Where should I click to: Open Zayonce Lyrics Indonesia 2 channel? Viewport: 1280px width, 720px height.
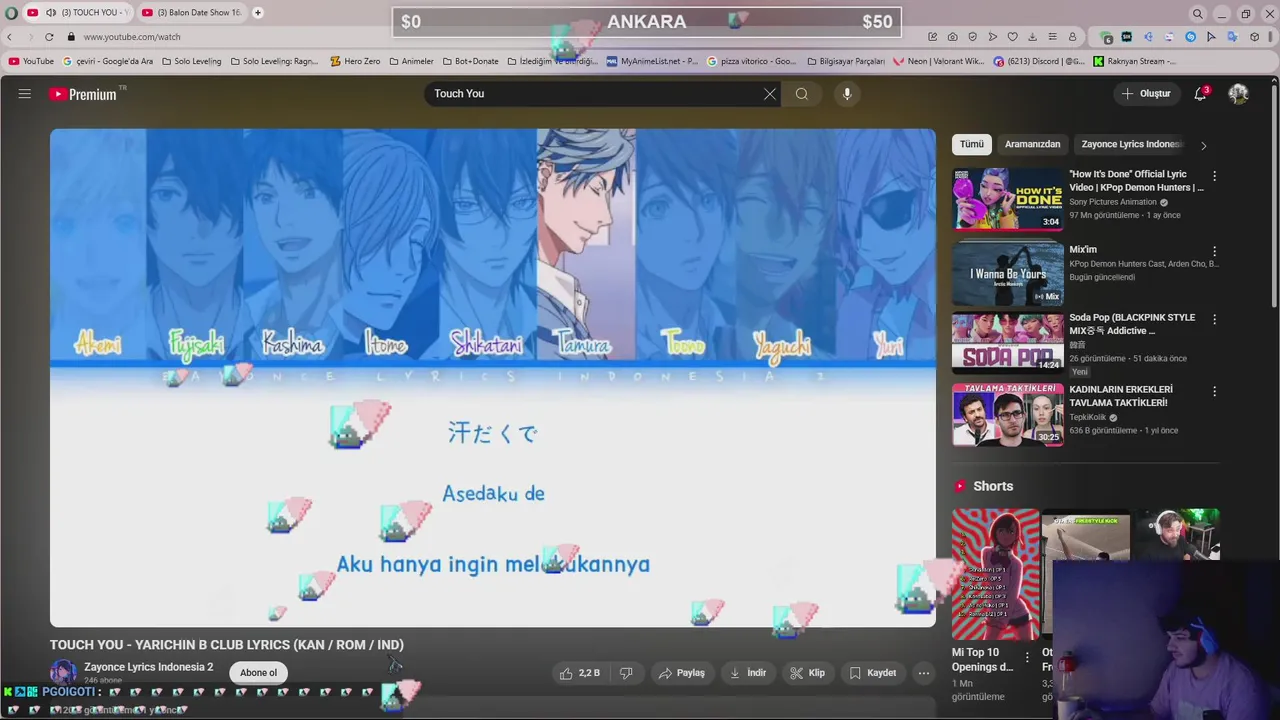coord(149,667)
